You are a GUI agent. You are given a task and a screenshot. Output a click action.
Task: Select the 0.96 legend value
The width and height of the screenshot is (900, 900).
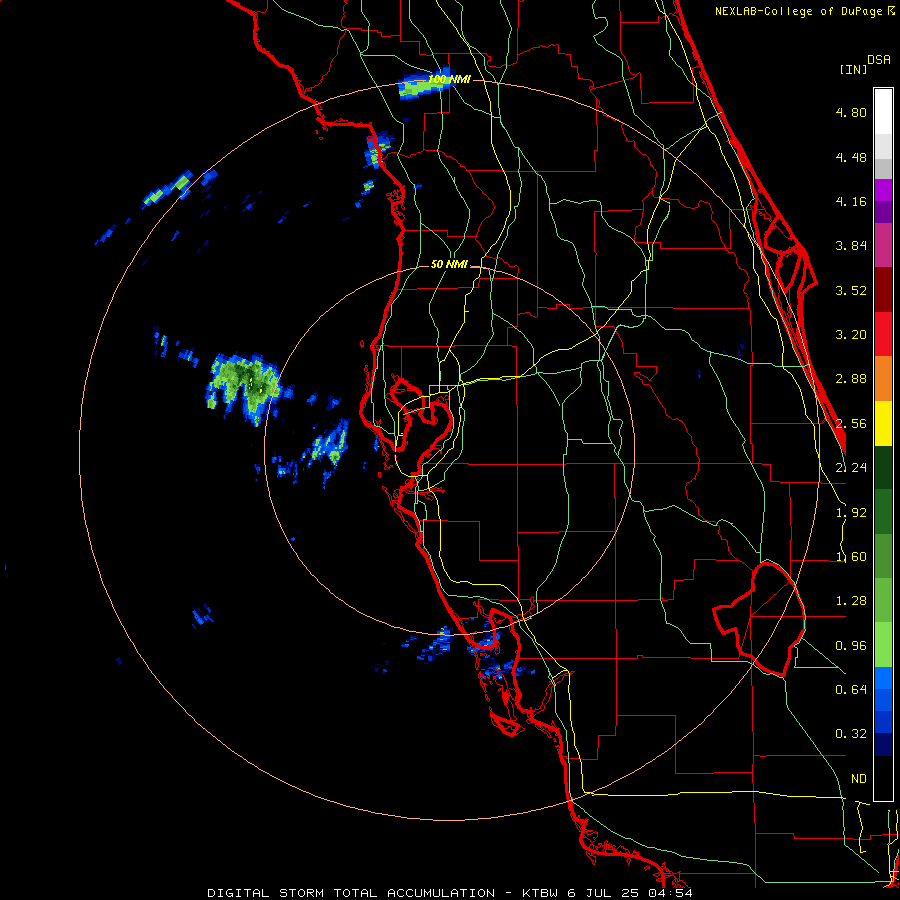(x=851, y=646)
